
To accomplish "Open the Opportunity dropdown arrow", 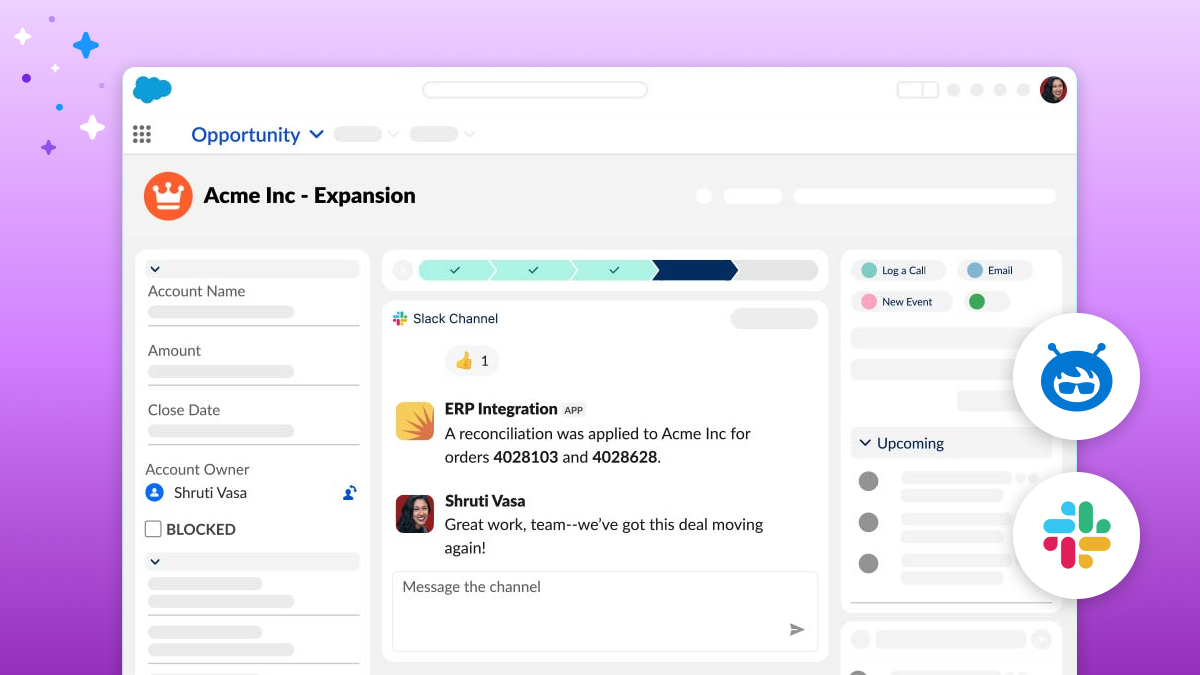I will coord(317,134).
